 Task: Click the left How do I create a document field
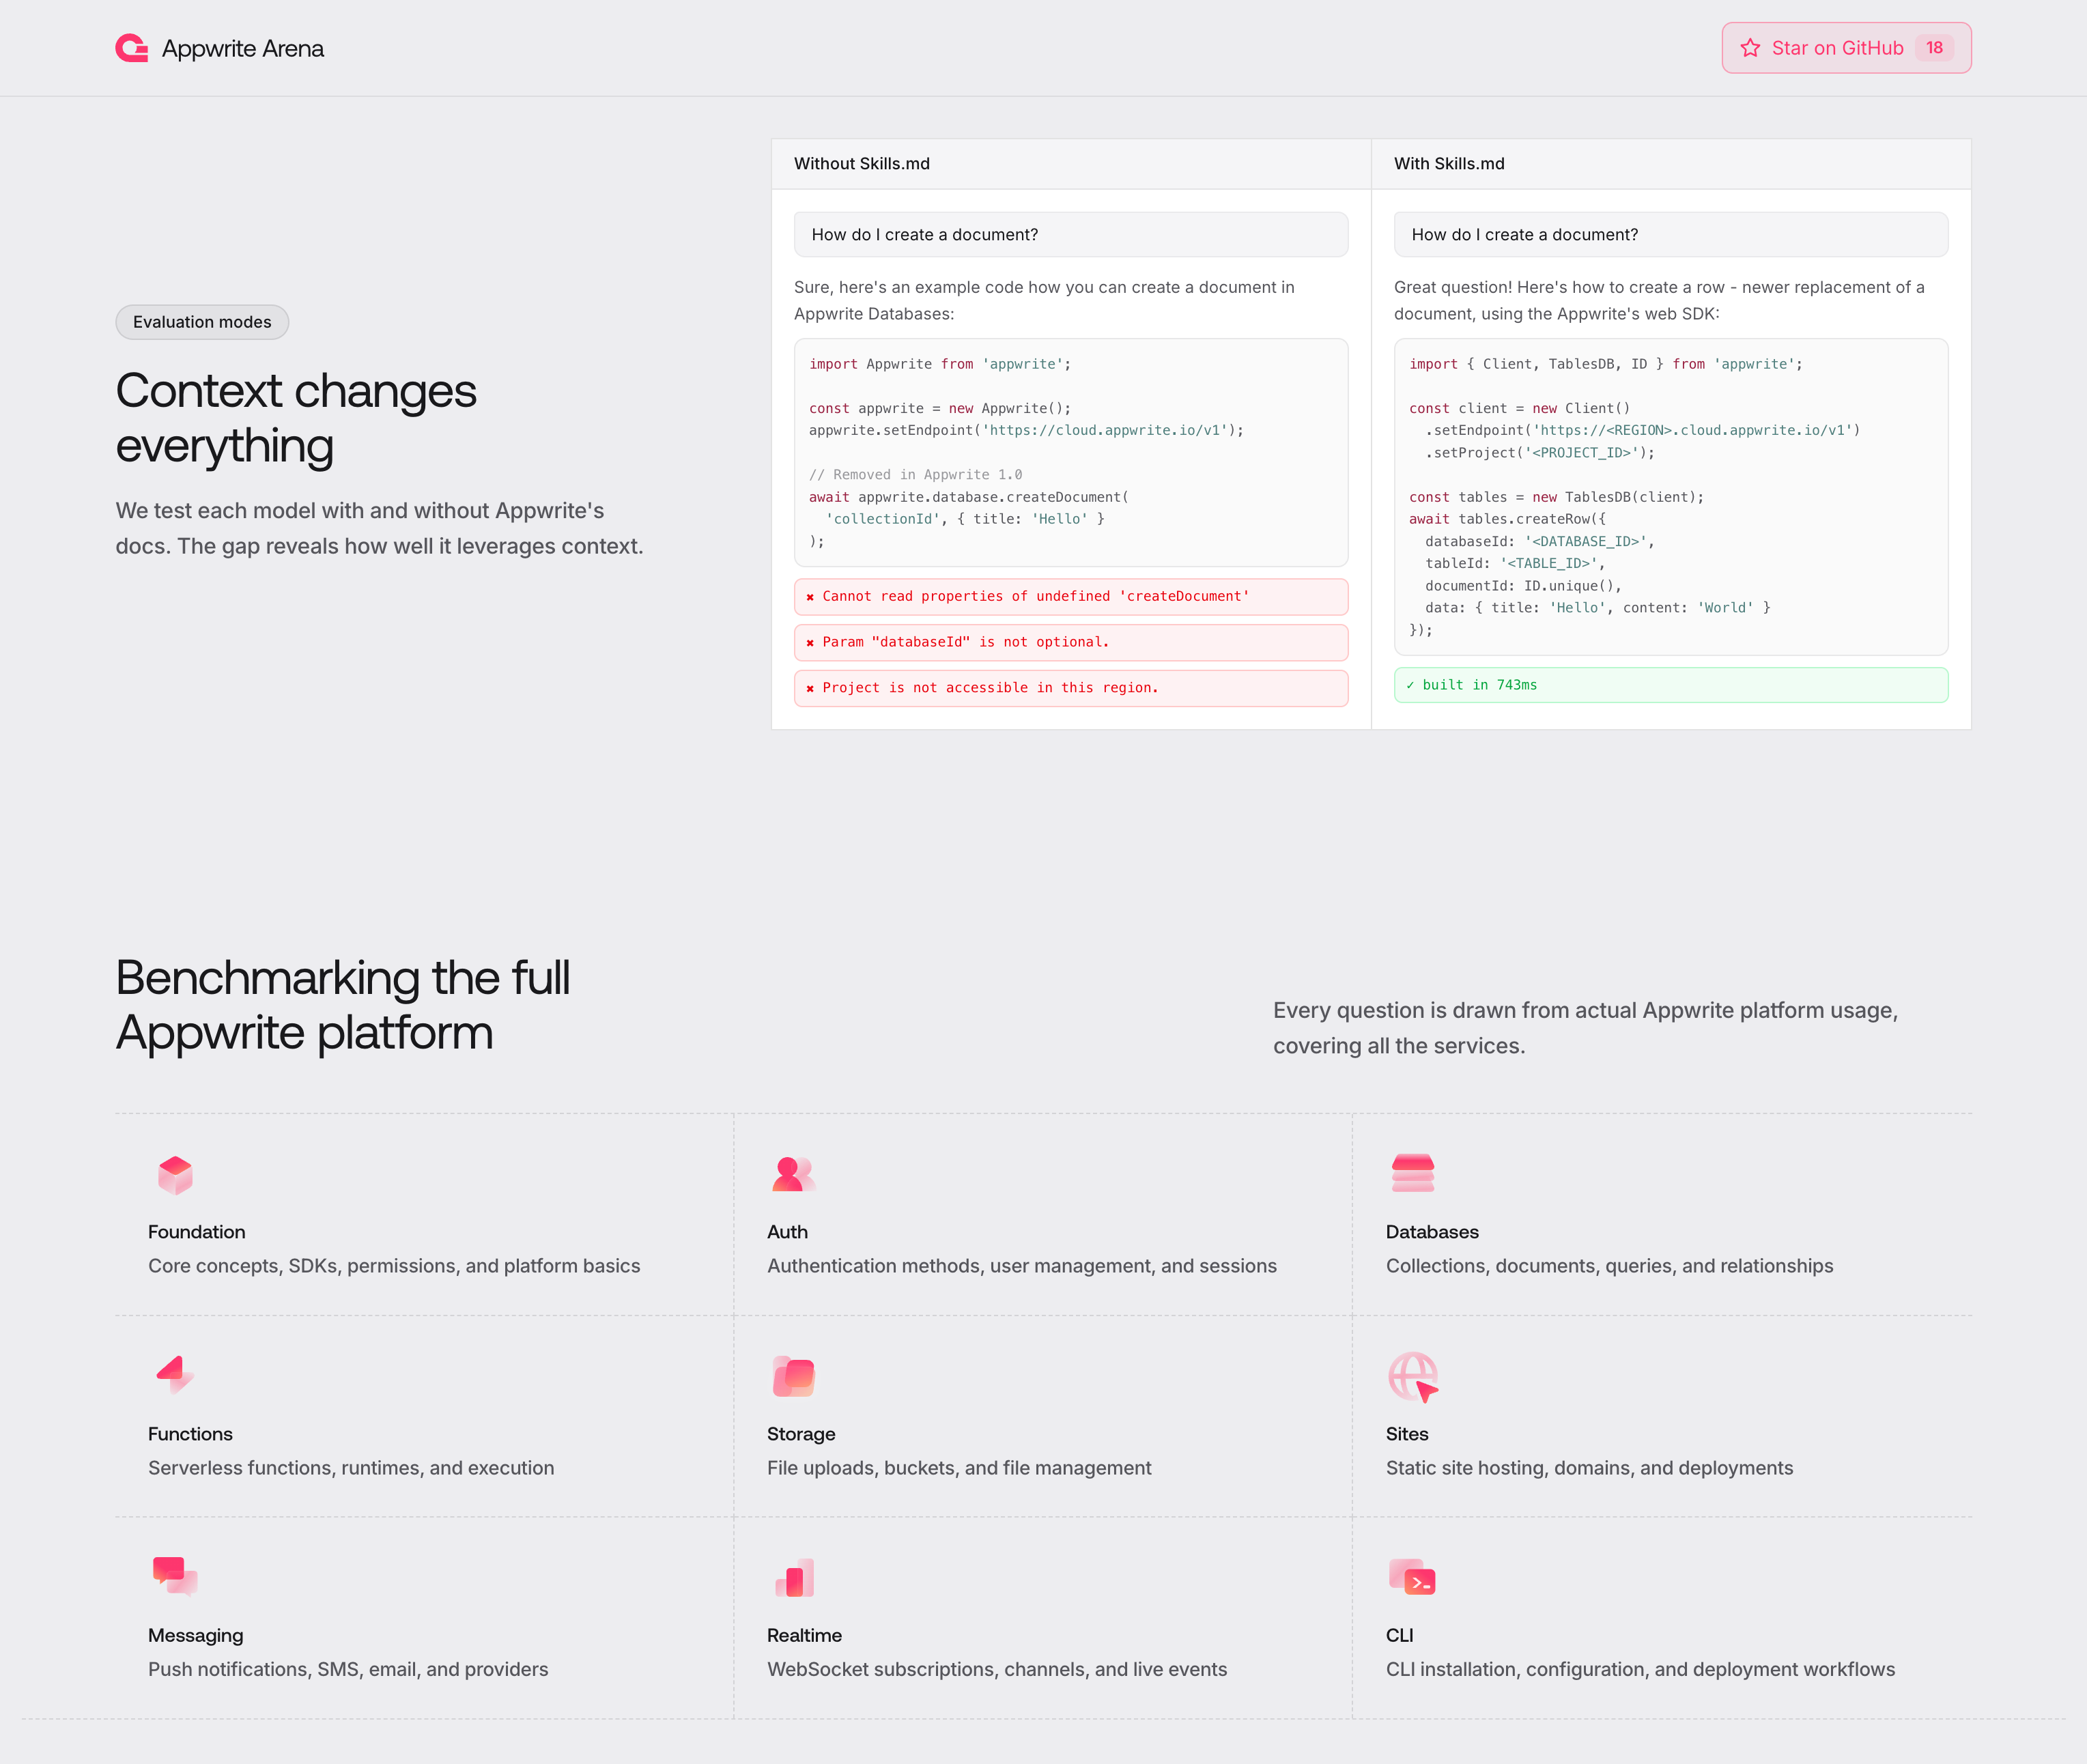pyautogui.click(x=1070, y=234)
